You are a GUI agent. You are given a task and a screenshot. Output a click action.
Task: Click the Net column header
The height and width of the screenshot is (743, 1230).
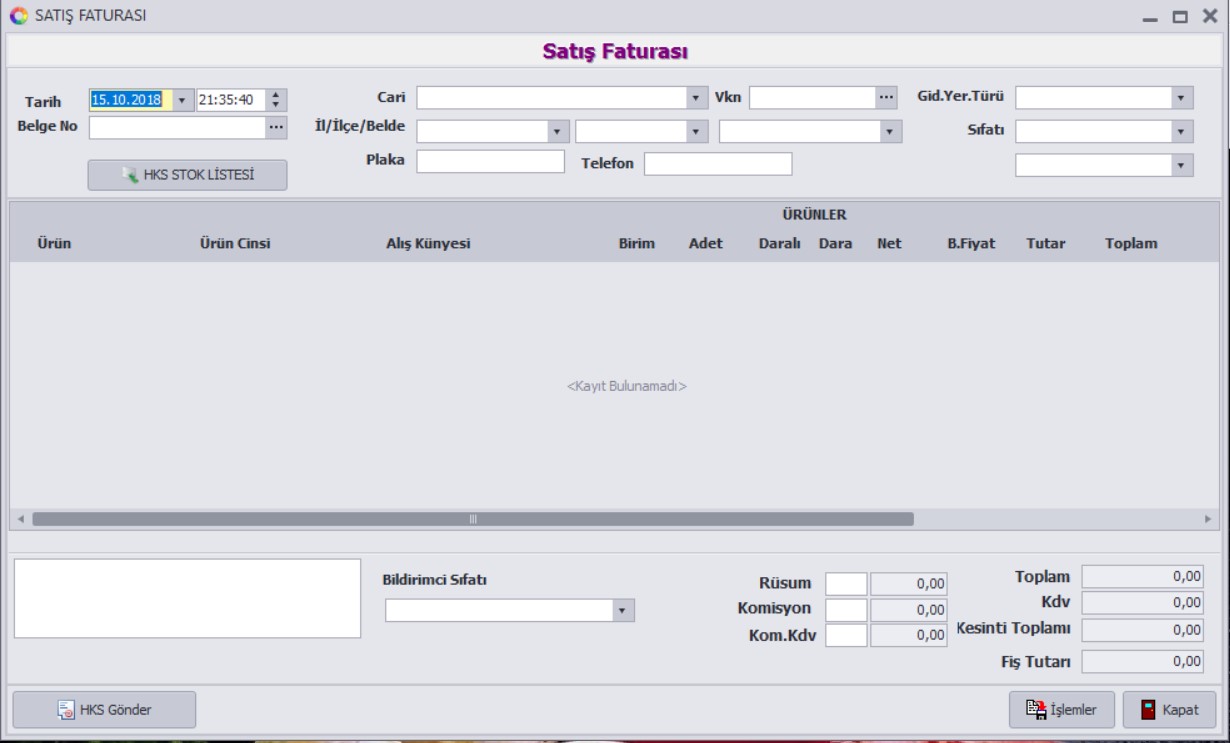(889, 243)
